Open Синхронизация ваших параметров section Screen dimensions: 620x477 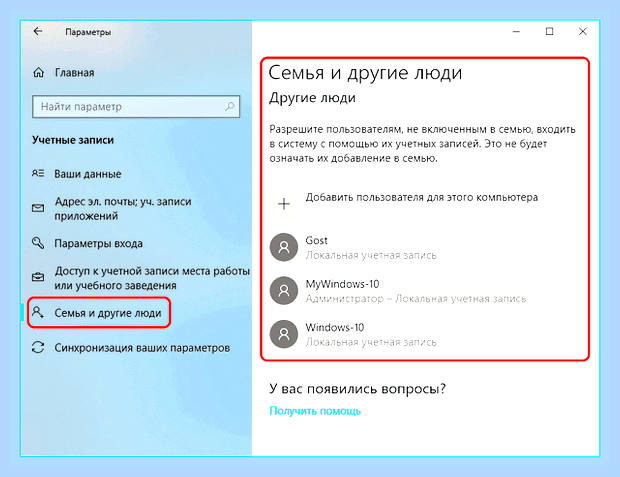tap(142, 348)
